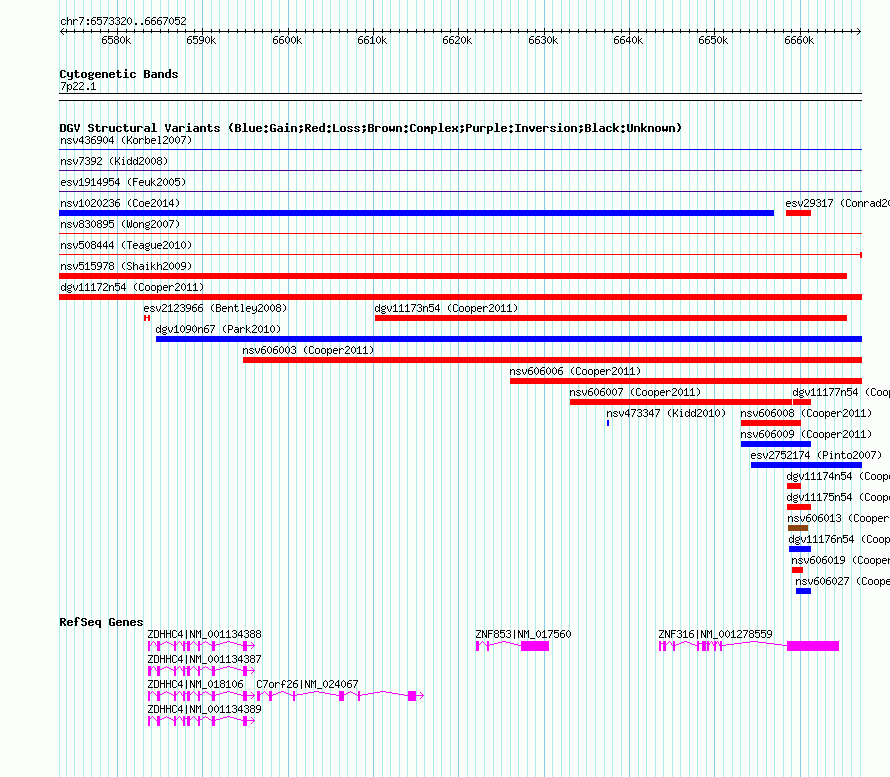Click dgv1090n67 (Park2010) blue bar
Viewport: 890px width, 777px height.
point(509,339)
